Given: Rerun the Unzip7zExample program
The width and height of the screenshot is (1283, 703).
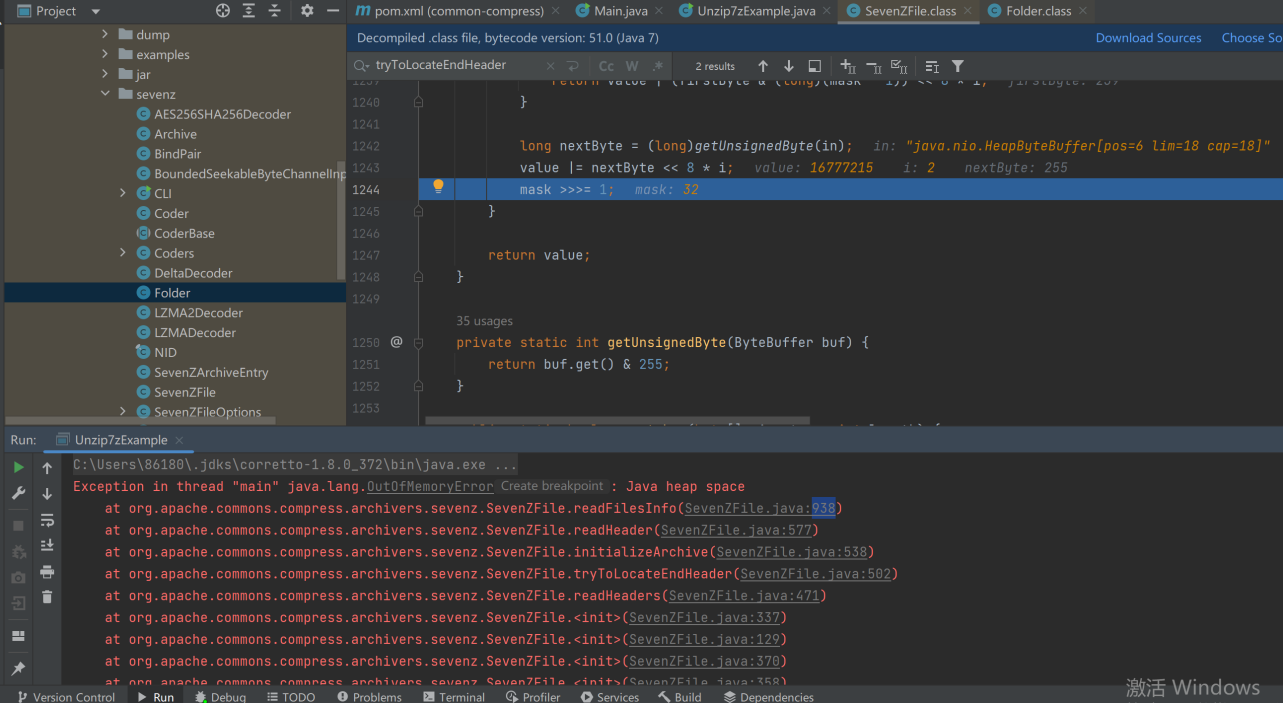Looking at the screenshot, I should (18, 466).
